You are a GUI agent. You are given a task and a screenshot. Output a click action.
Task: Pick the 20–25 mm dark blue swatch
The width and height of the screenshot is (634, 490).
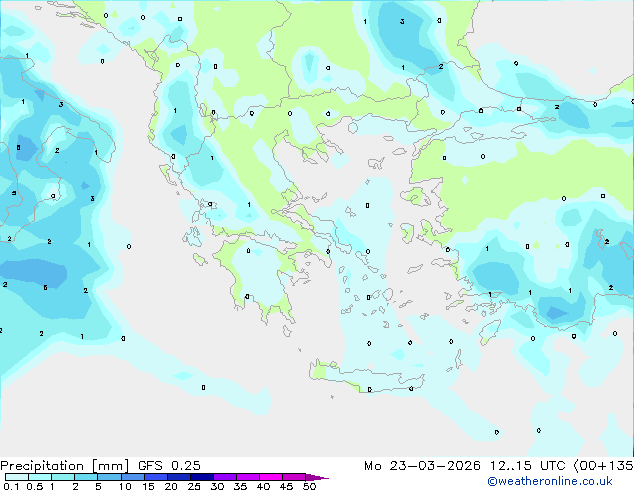coord(178,477)
